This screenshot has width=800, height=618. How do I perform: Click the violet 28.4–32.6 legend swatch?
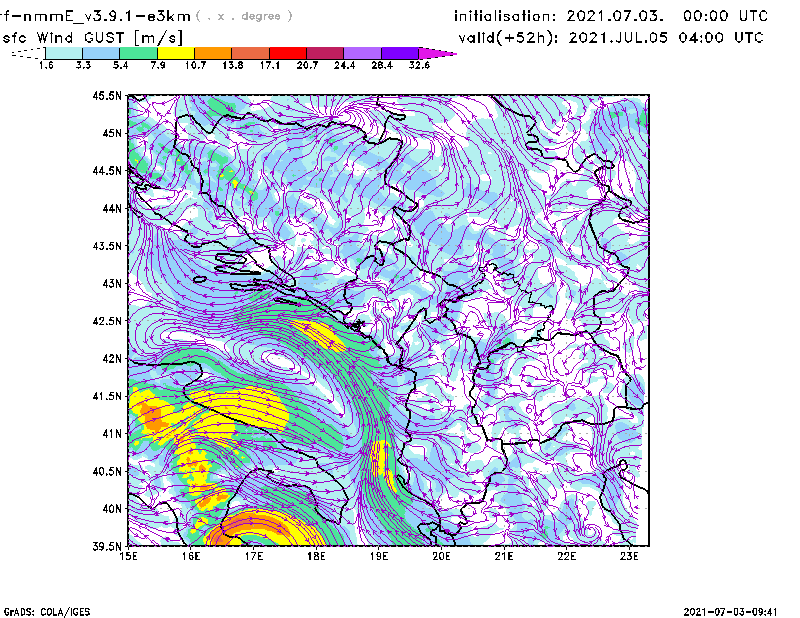(x=400, y=53)
